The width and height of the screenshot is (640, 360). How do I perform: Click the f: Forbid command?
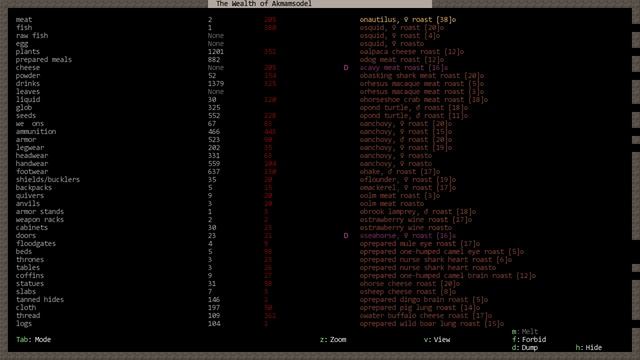coord(529,340)
